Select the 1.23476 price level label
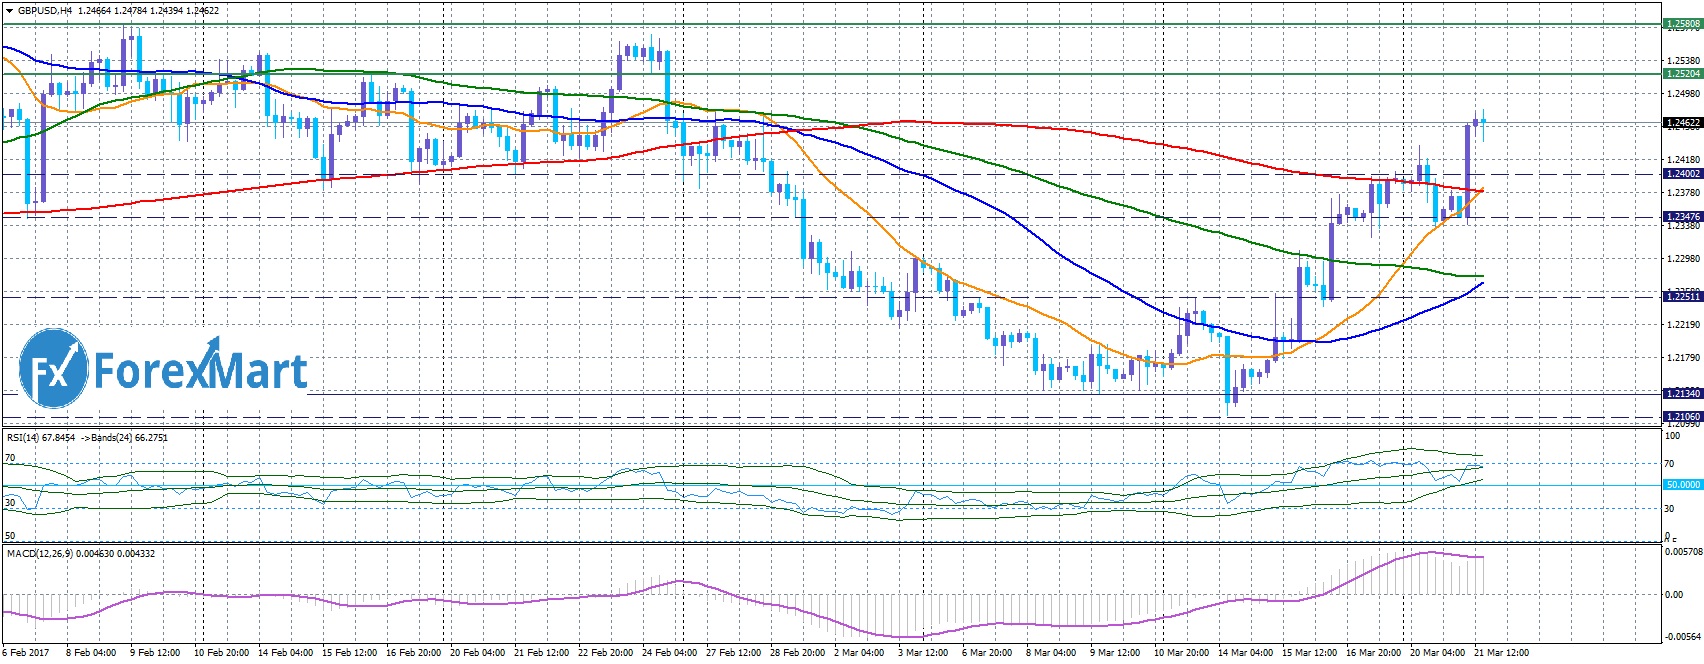The width and height of the screenshot is (1704, 664). tap(1682, 217)
